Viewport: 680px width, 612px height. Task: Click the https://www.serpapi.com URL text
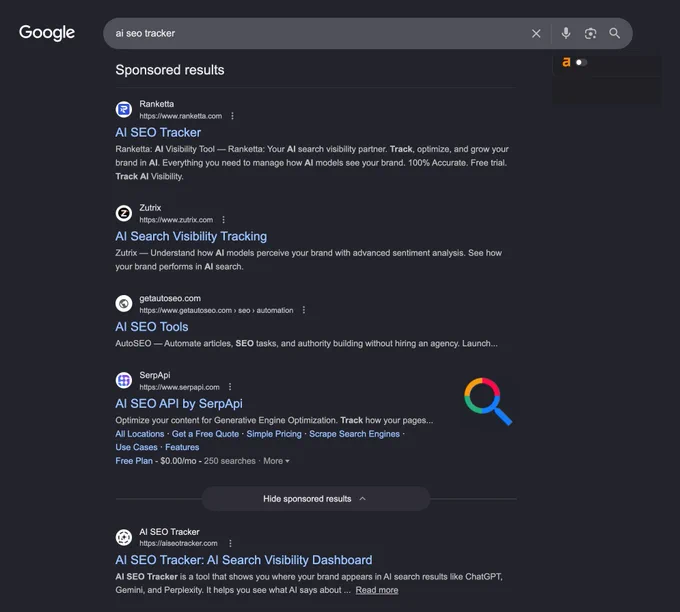[179, 387]
